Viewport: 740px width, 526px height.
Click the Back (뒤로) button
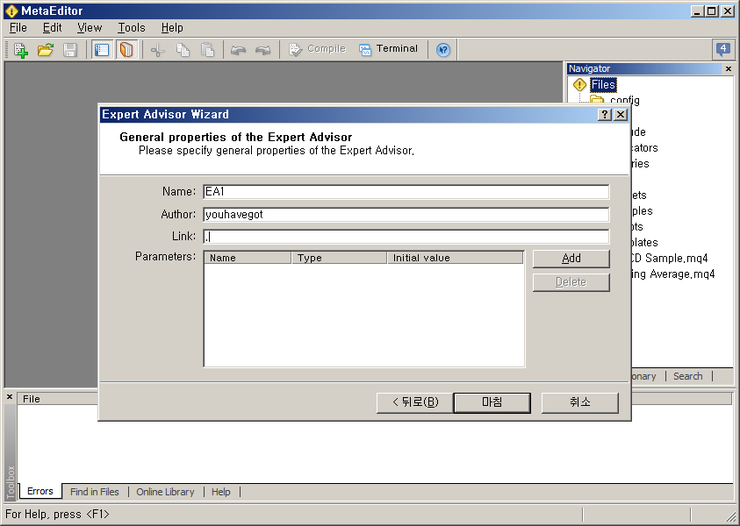[x=415, y=402]
